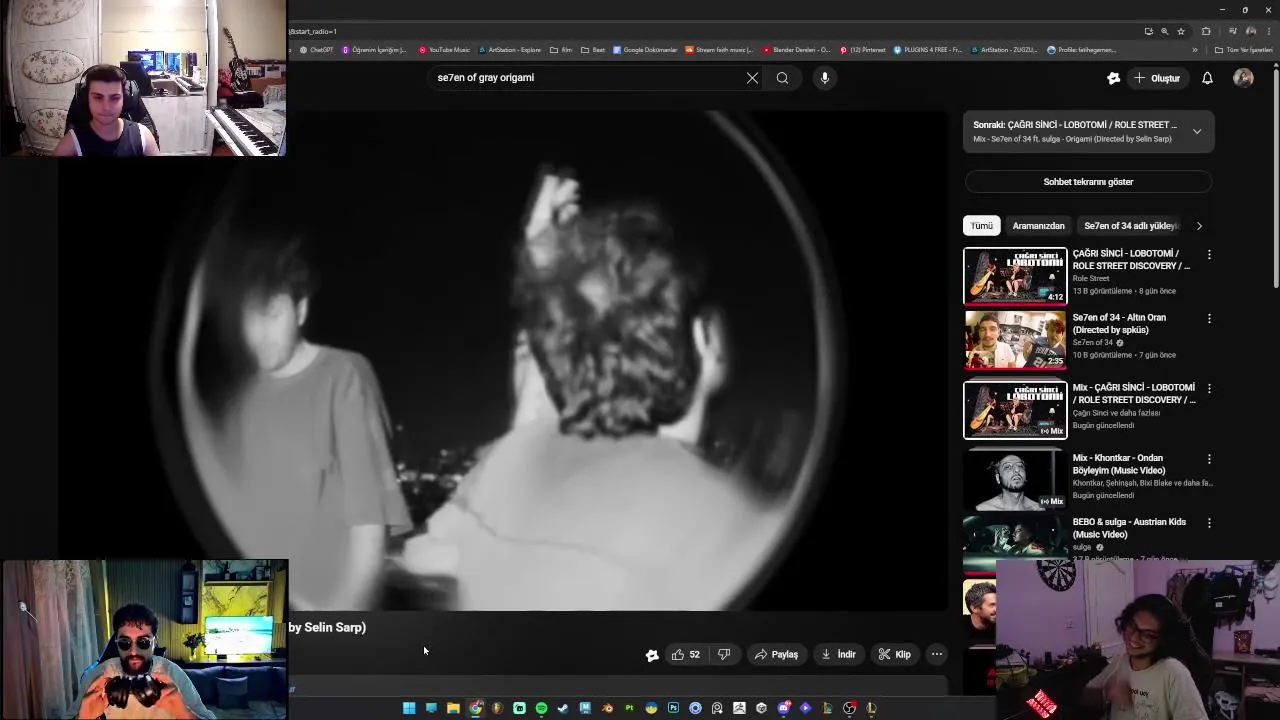Open Blender from taskbar
Viewport: 1280px width, 720px height.
pos(607,708)
